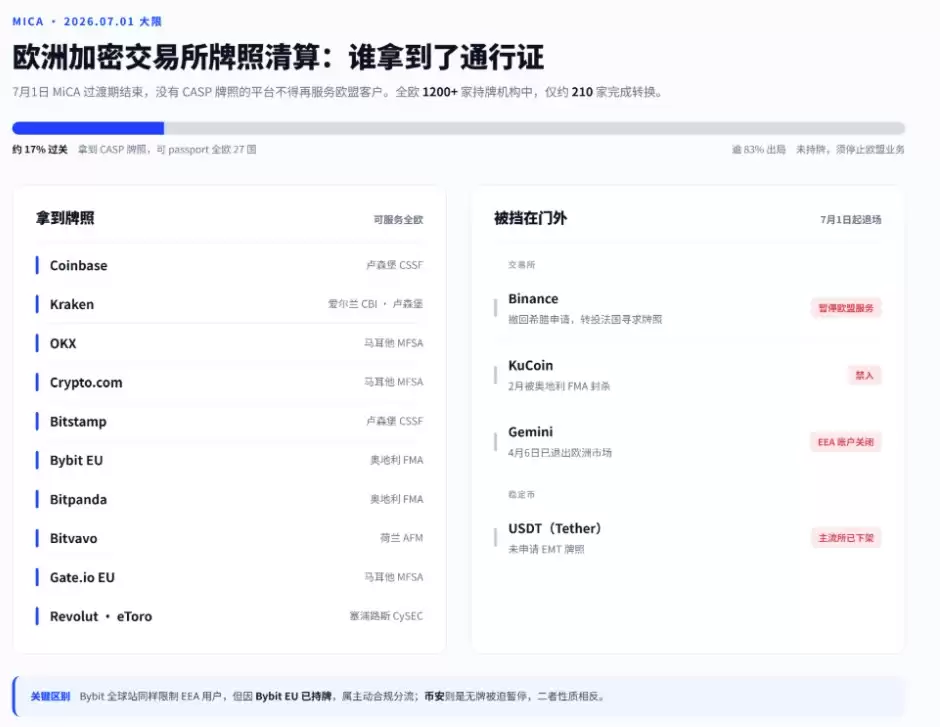Click the "关键区别" note label
940x727 pixels.
(x=50, y=696)
